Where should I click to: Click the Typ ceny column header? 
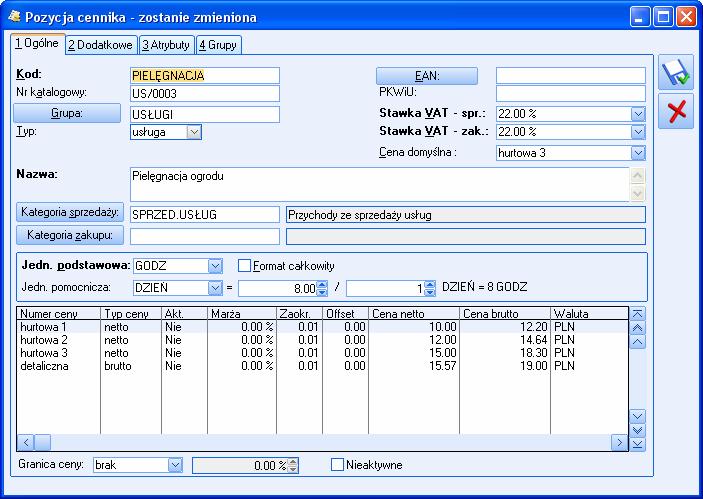coord(131,313)
